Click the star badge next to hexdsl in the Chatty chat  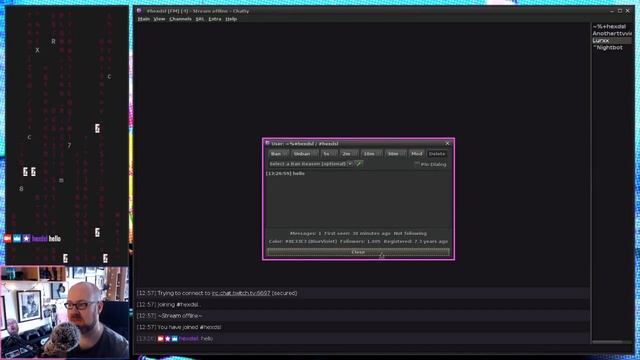[167, 338]
